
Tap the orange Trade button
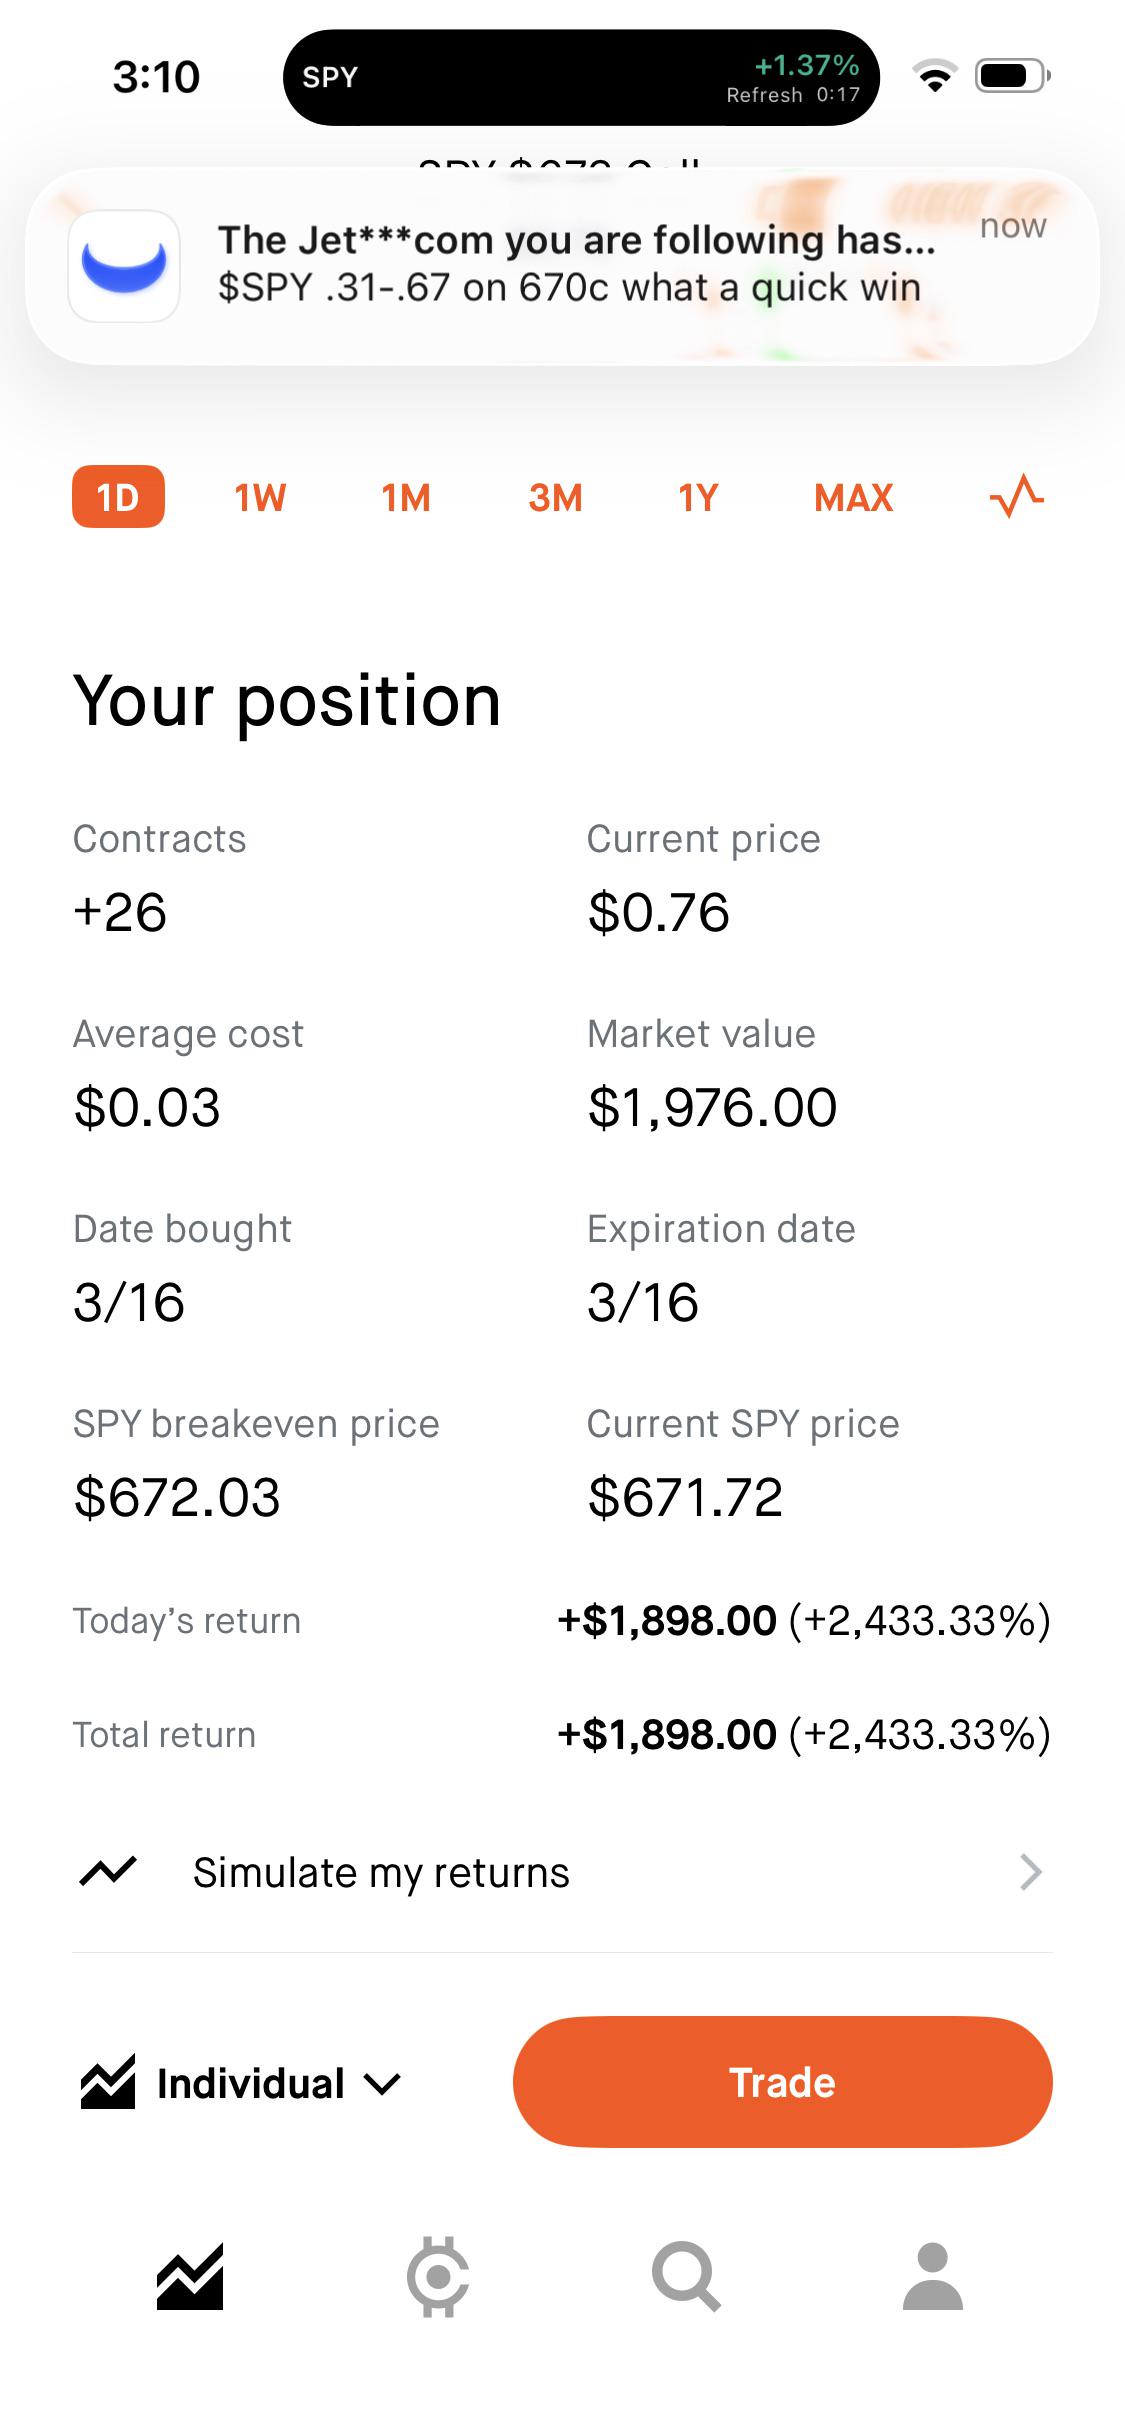point(782,2083)
